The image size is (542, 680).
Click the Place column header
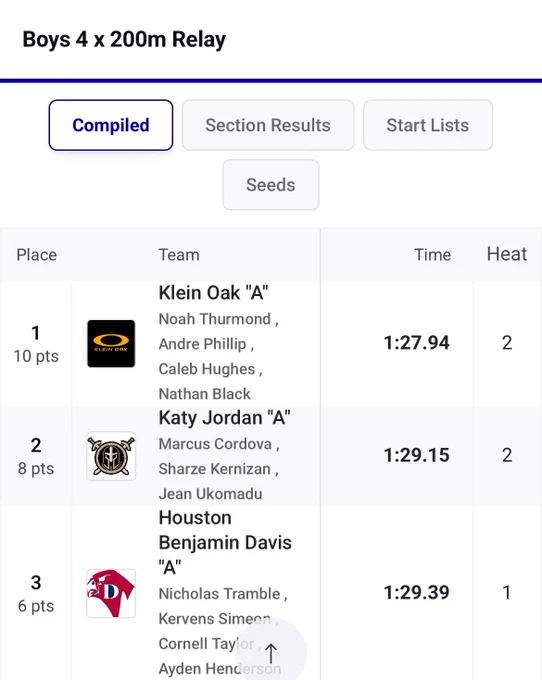(36, 255)
